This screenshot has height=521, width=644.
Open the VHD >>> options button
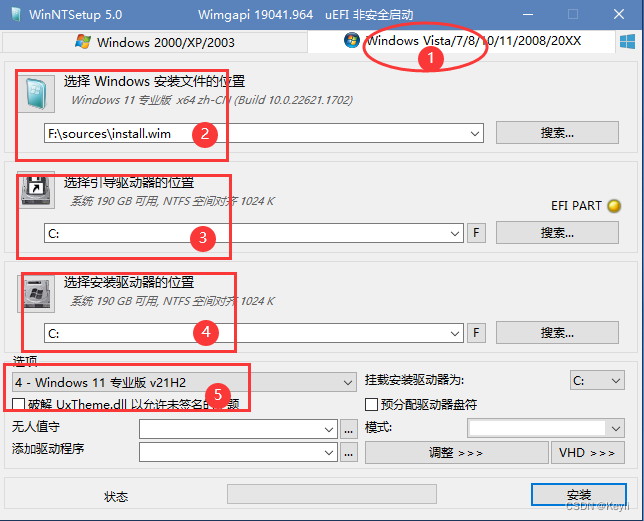(x=587, y=452)
